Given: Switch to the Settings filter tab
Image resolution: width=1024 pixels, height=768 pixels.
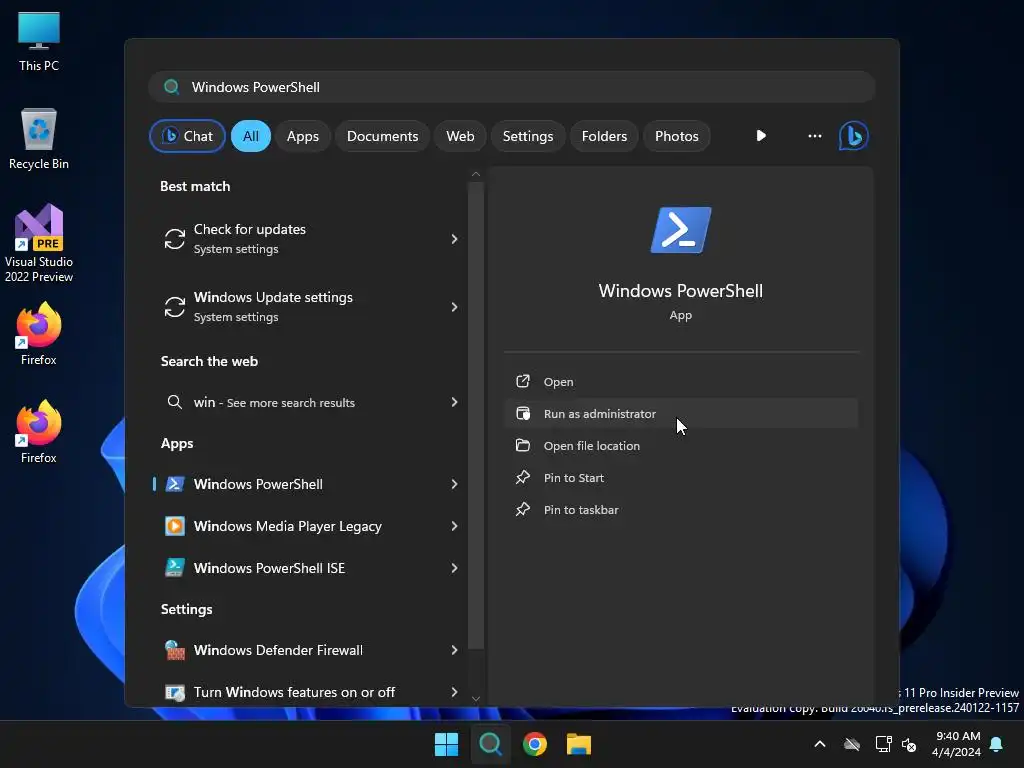Looking at the screenshot, I should click(528, 136).
